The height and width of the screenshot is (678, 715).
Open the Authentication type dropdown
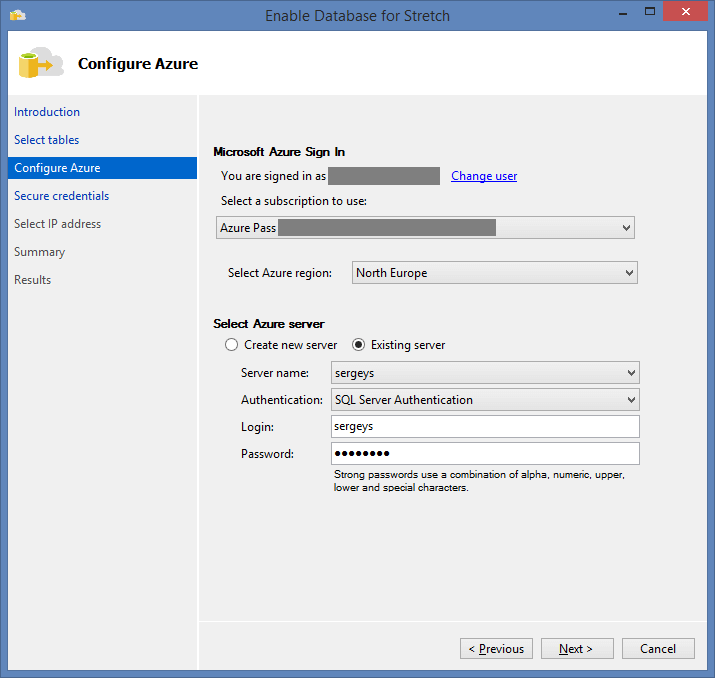click(485, 400)
